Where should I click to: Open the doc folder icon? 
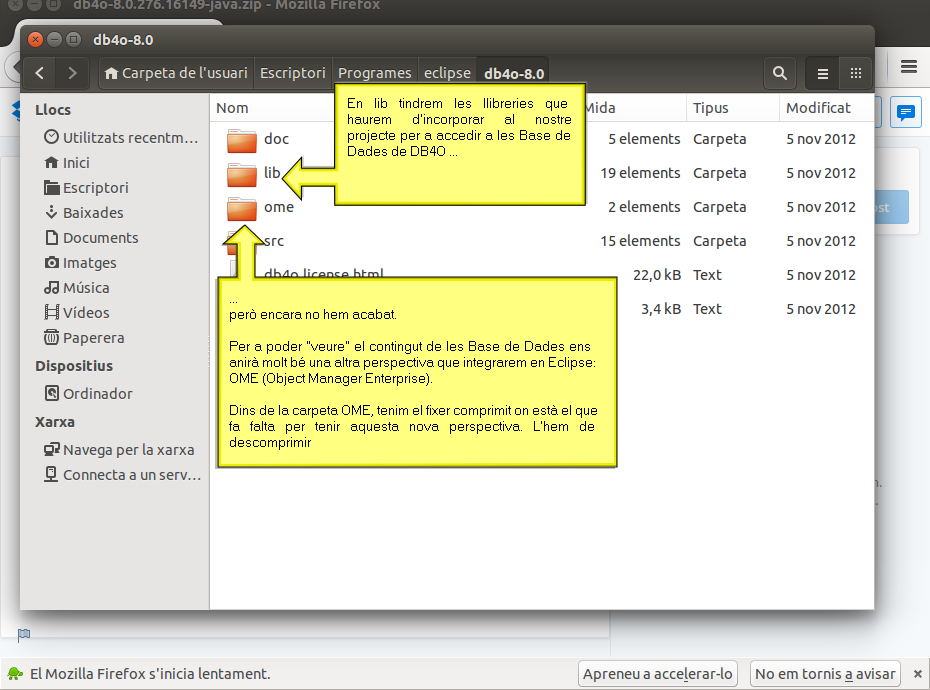(x=241, y=140)
